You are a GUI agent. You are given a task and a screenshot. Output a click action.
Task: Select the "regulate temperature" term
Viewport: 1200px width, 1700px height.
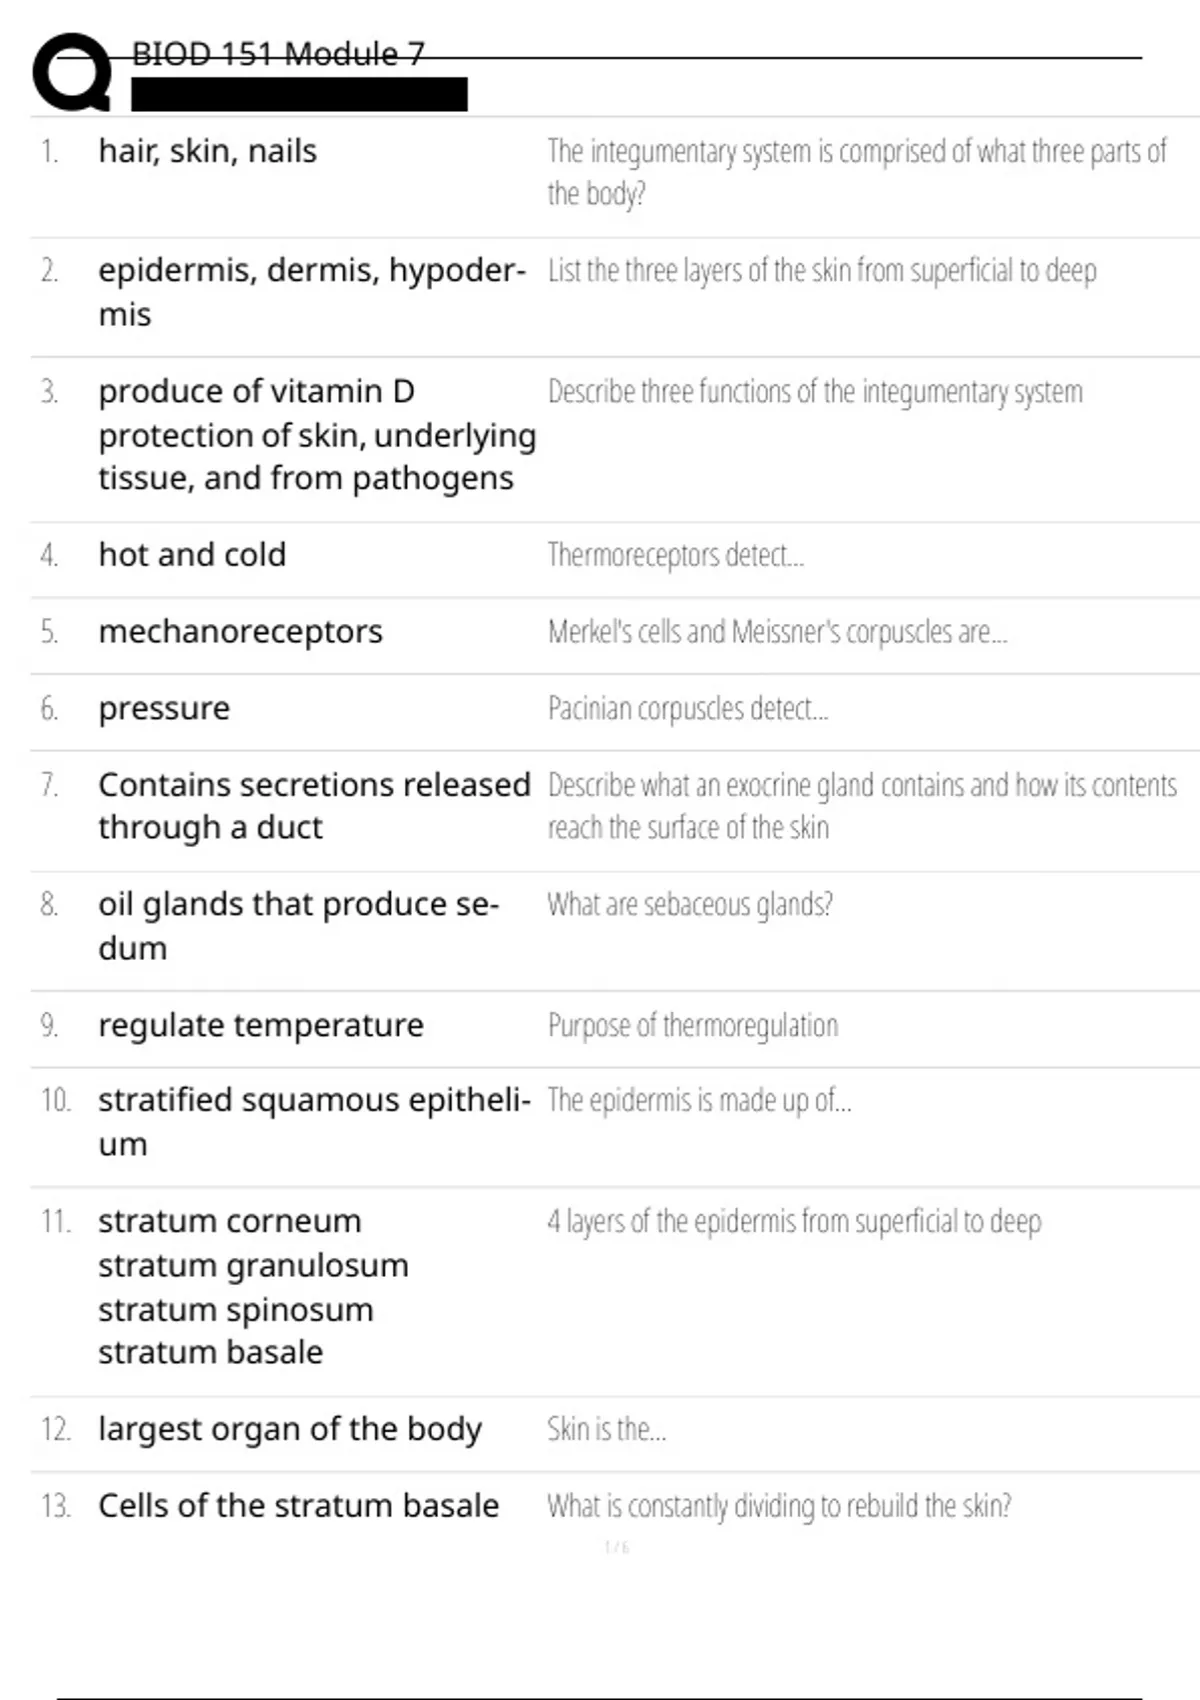point(260,1025)
